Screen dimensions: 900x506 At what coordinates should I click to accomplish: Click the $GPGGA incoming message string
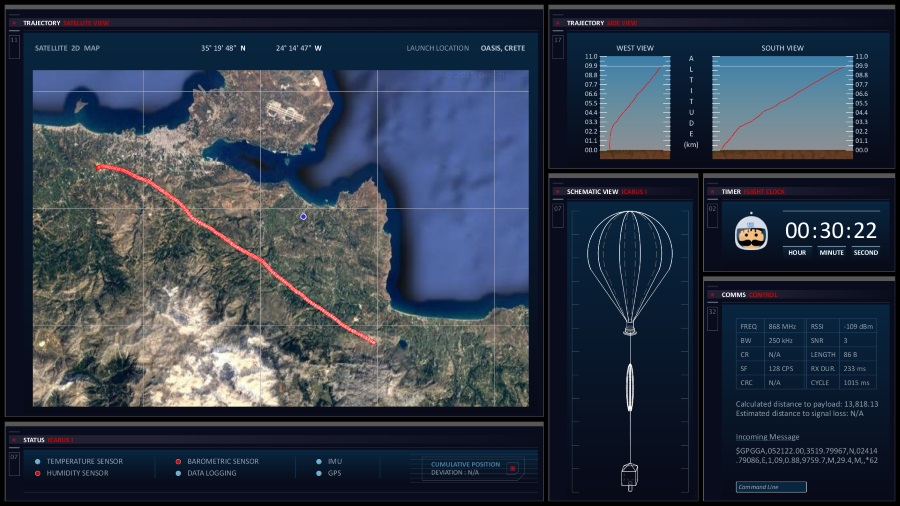(x=806, y=456)
